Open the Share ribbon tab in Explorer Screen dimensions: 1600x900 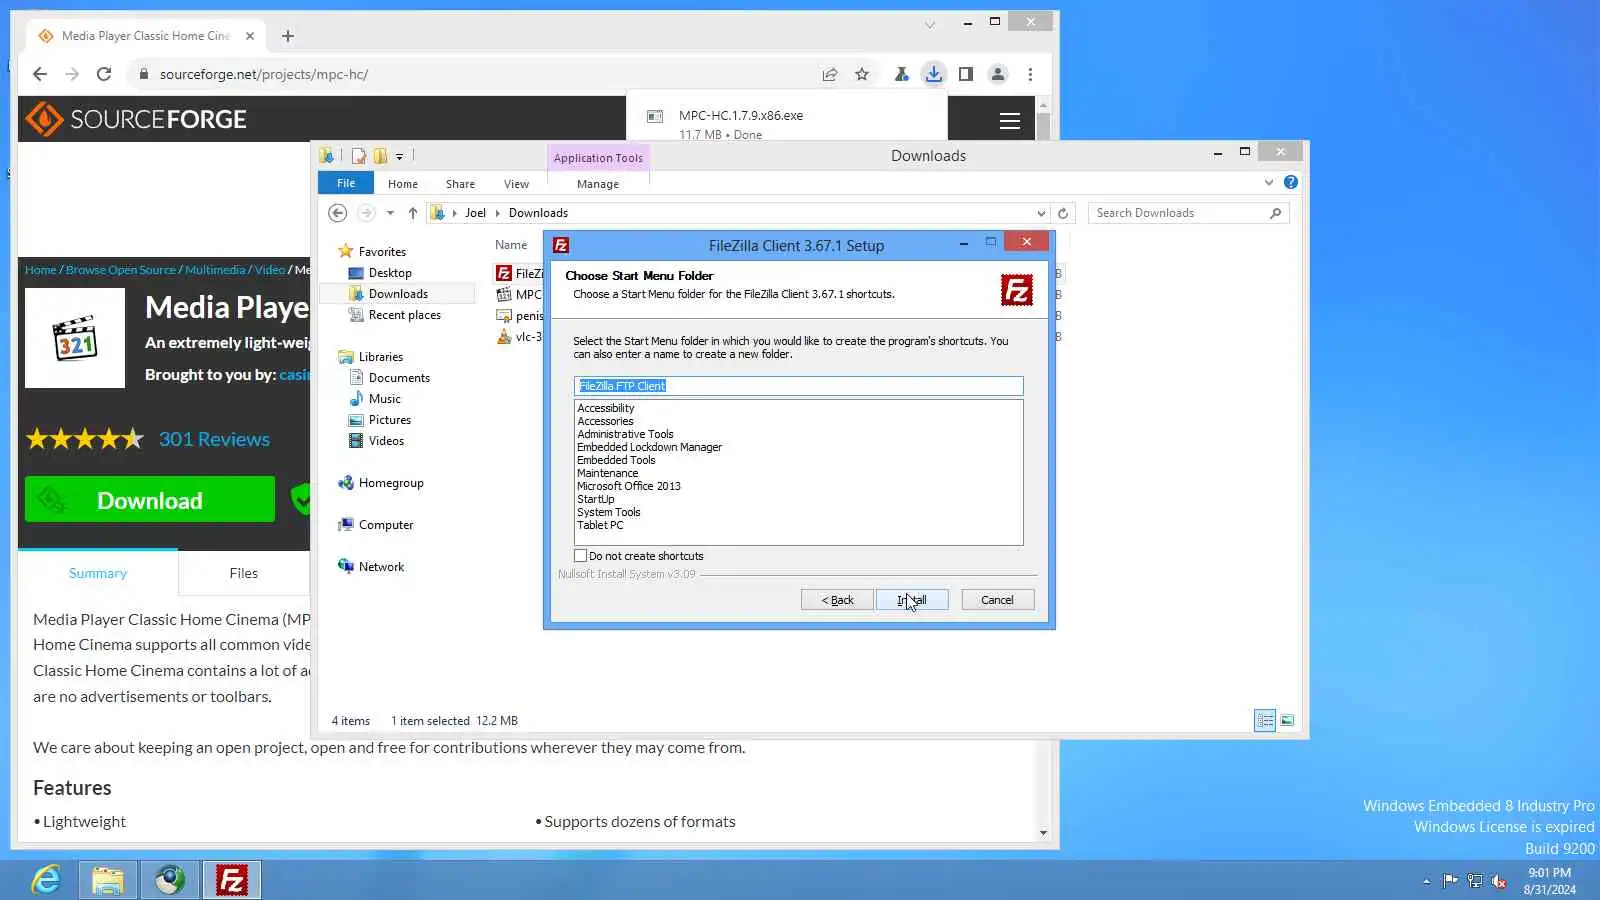coord(460,184)
